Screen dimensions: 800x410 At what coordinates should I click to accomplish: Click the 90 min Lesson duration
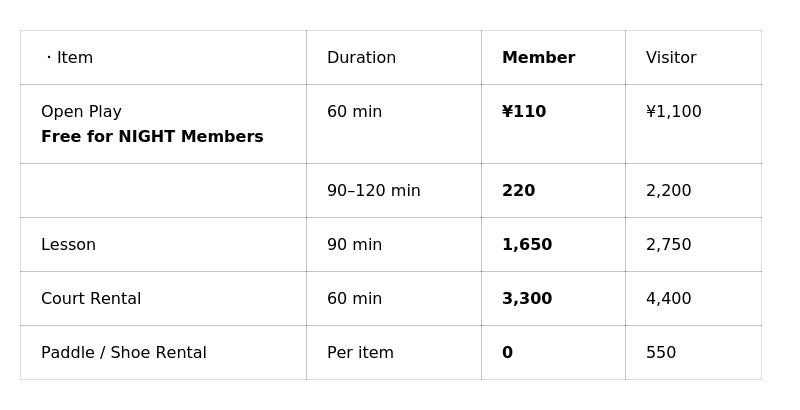[x=354, y=245]
